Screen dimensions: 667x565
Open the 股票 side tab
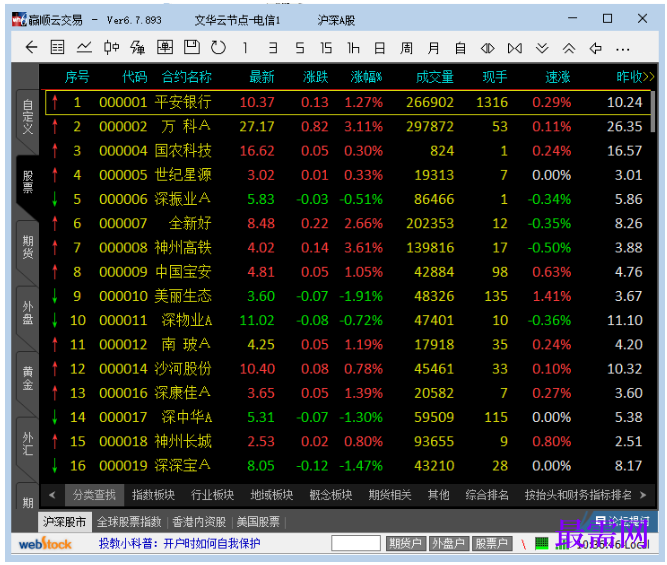click(x=28, y=182)
